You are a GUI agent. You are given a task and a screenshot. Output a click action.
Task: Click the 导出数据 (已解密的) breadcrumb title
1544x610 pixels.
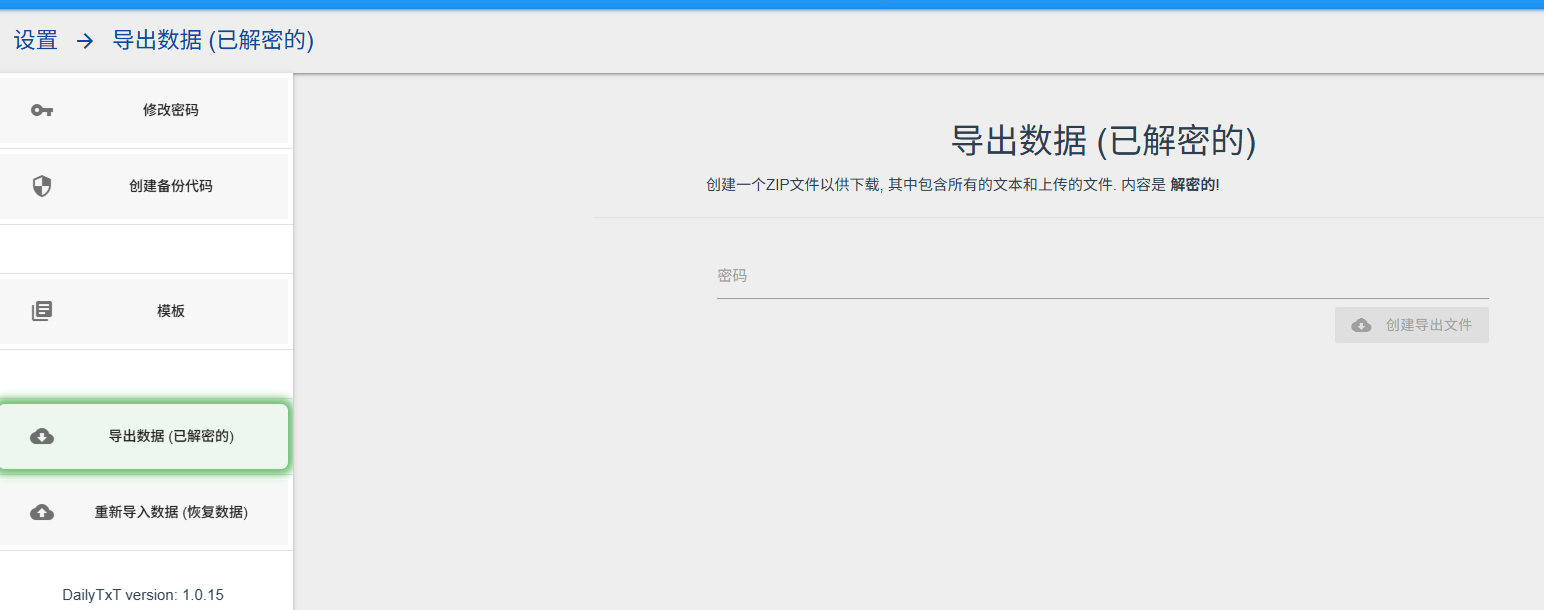pyautogui.click(x=213, y=41)
